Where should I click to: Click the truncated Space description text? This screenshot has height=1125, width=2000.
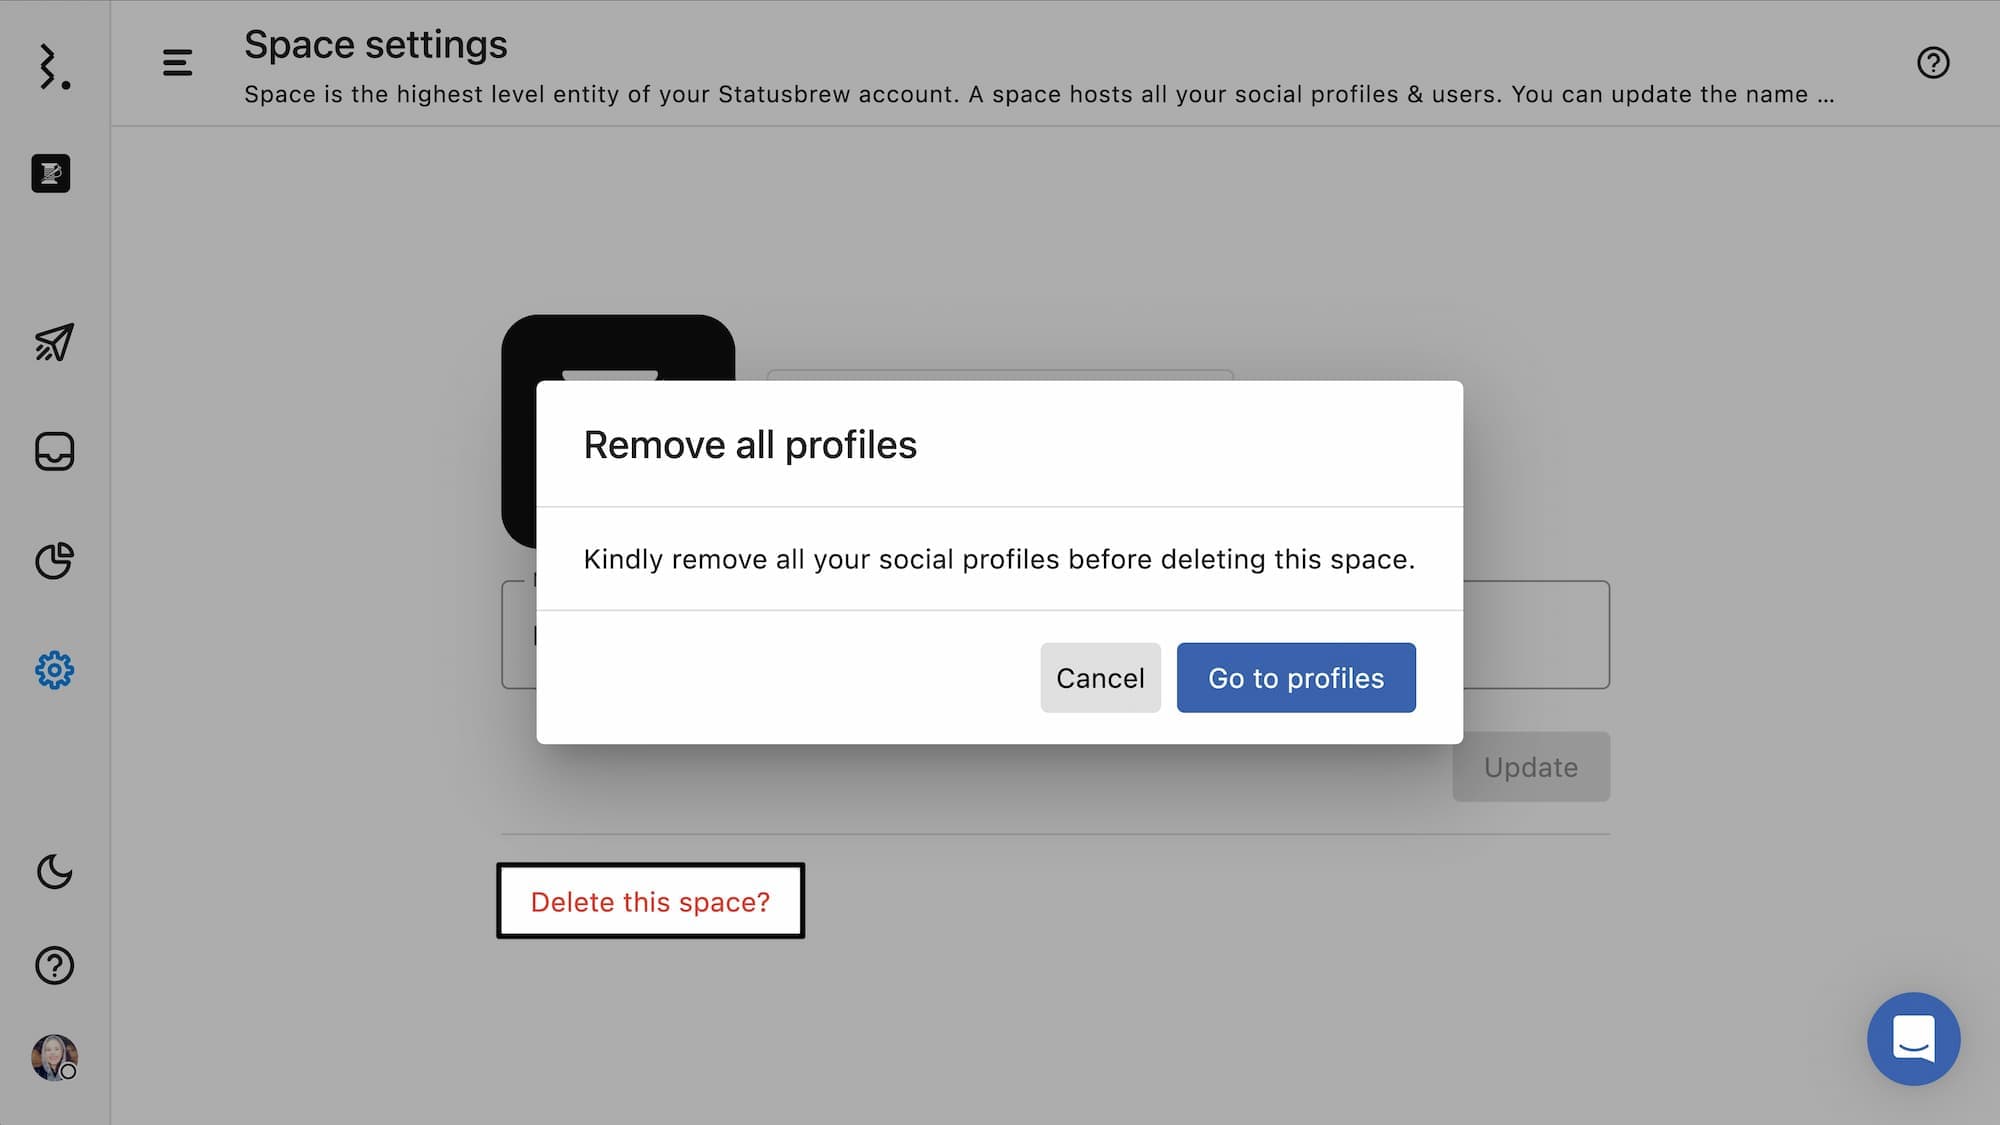tap(1039, 95)
